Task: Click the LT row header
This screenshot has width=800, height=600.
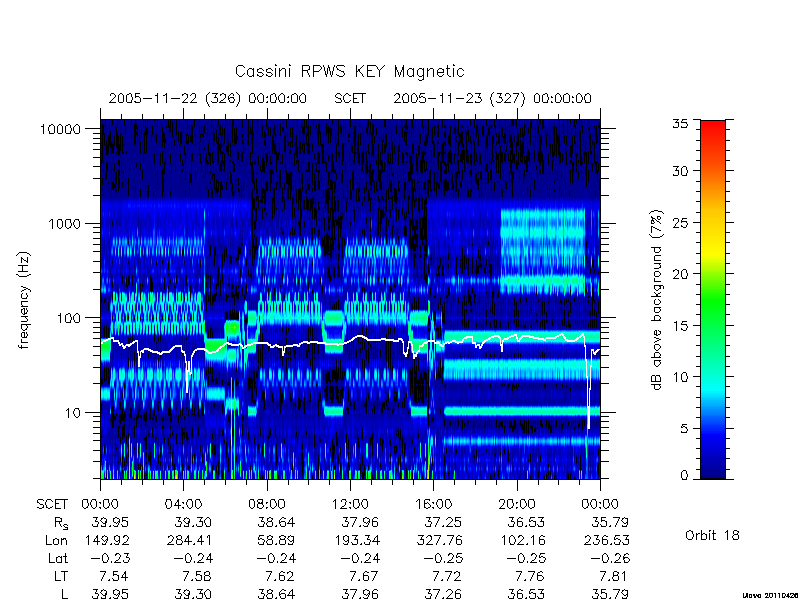Action: click(x=60, y=576)
